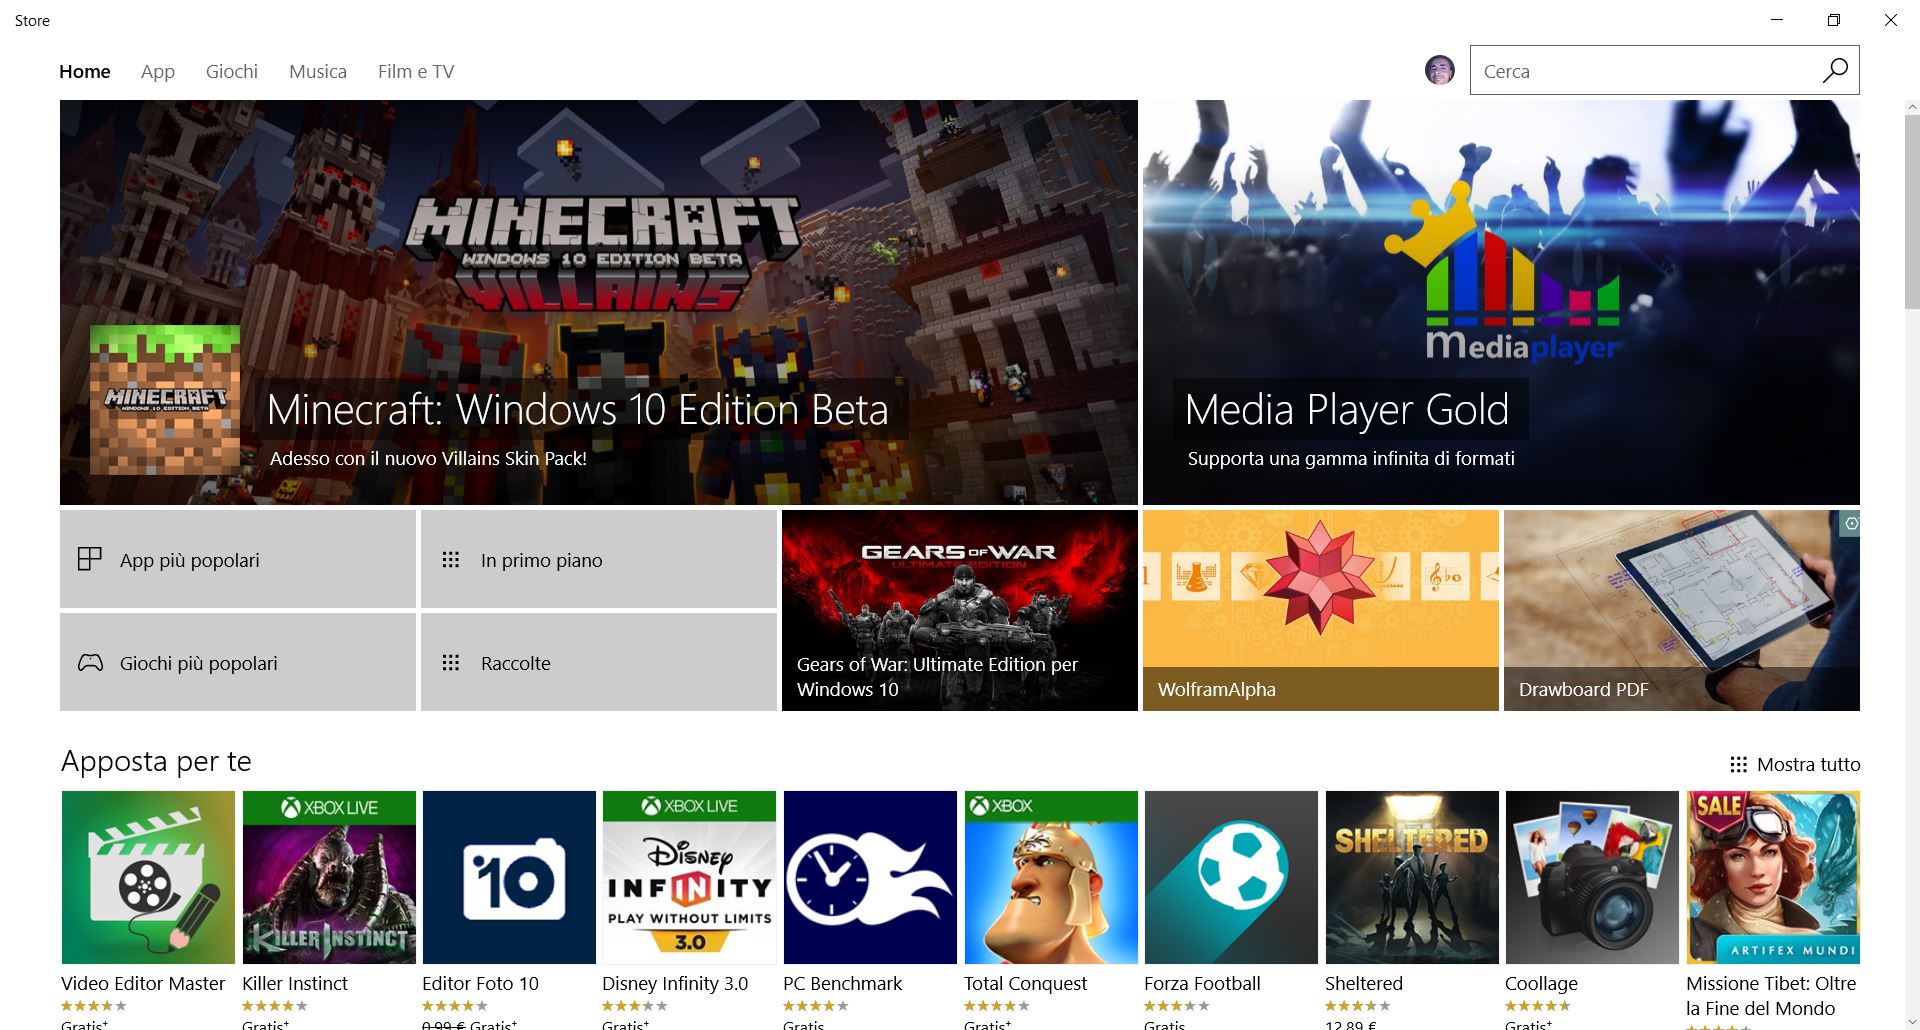Open the user account avatar

pos(1440,70)
